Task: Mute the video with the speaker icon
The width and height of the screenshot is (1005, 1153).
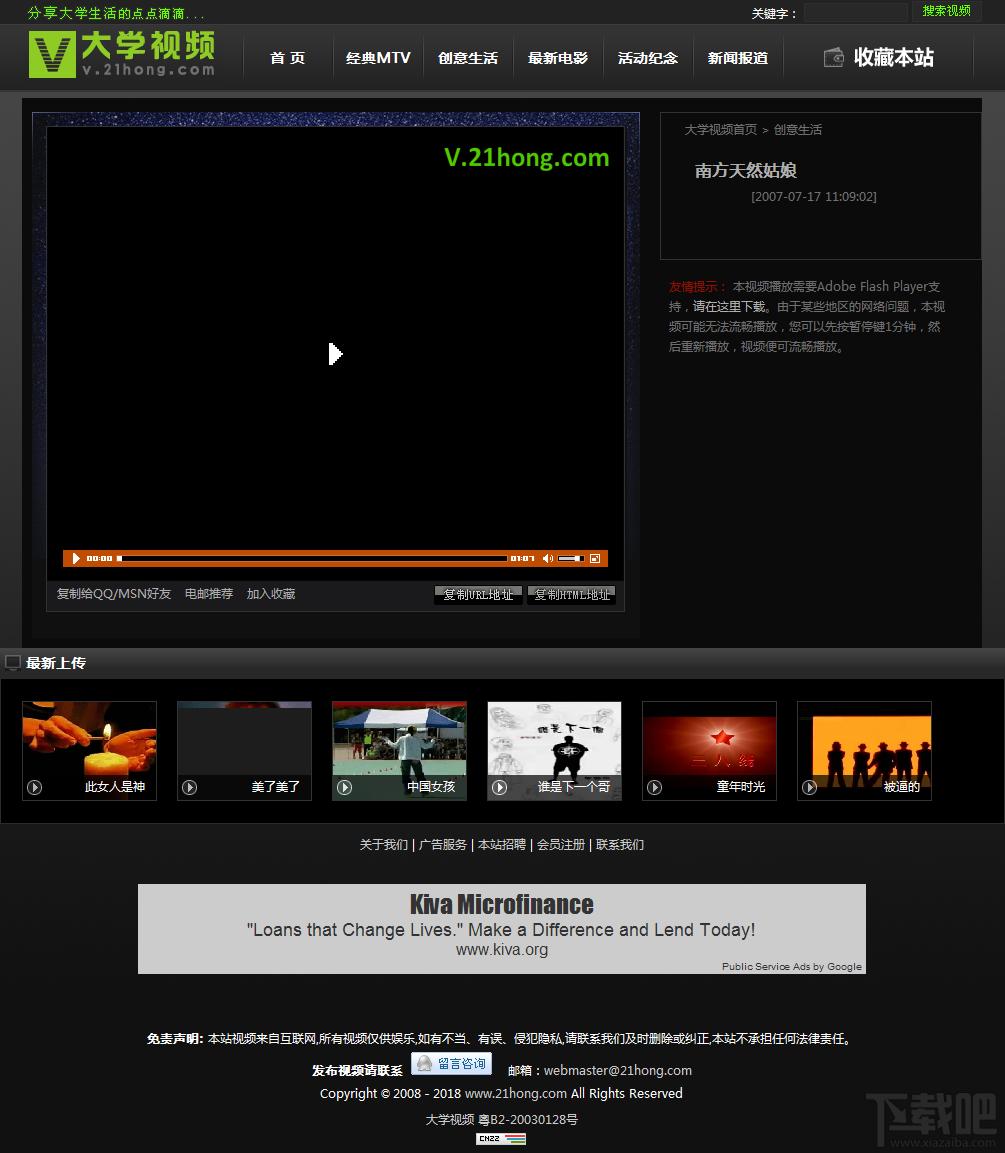Action: click(548, 558)
